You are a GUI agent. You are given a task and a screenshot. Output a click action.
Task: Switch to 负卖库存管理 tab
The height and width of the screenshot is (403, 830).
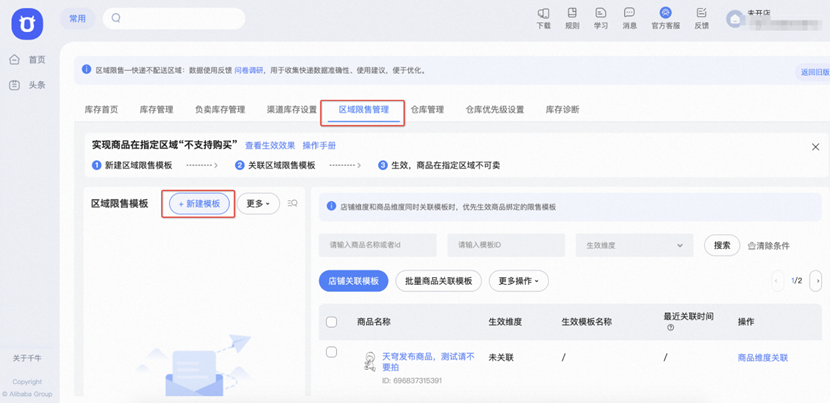coord(220,110)
